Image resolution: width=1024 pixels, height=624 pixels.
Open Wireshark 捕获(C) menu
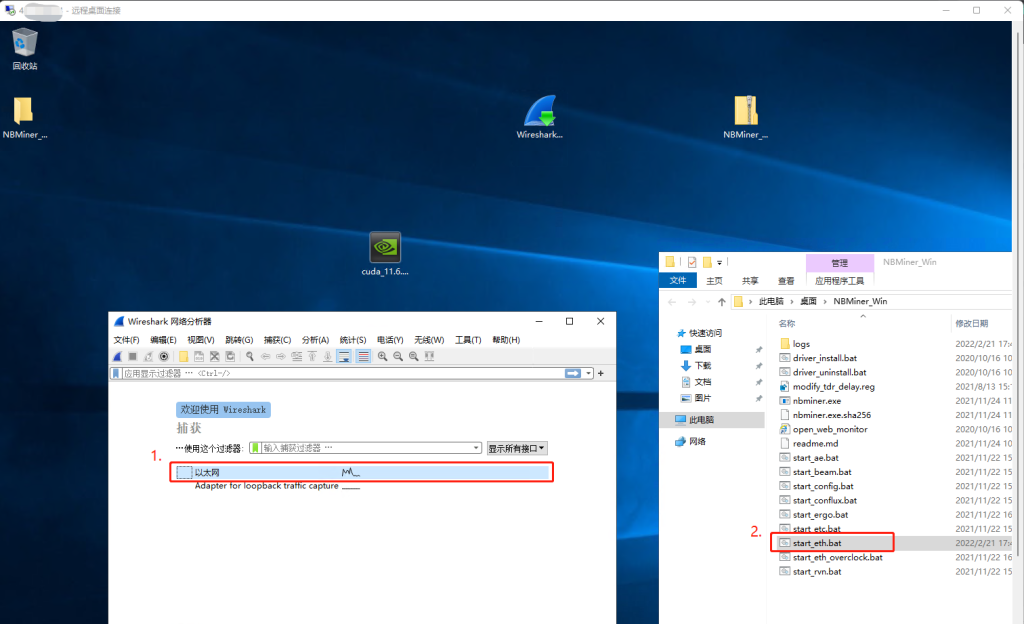pyautogui.click(x=278, y=340)
